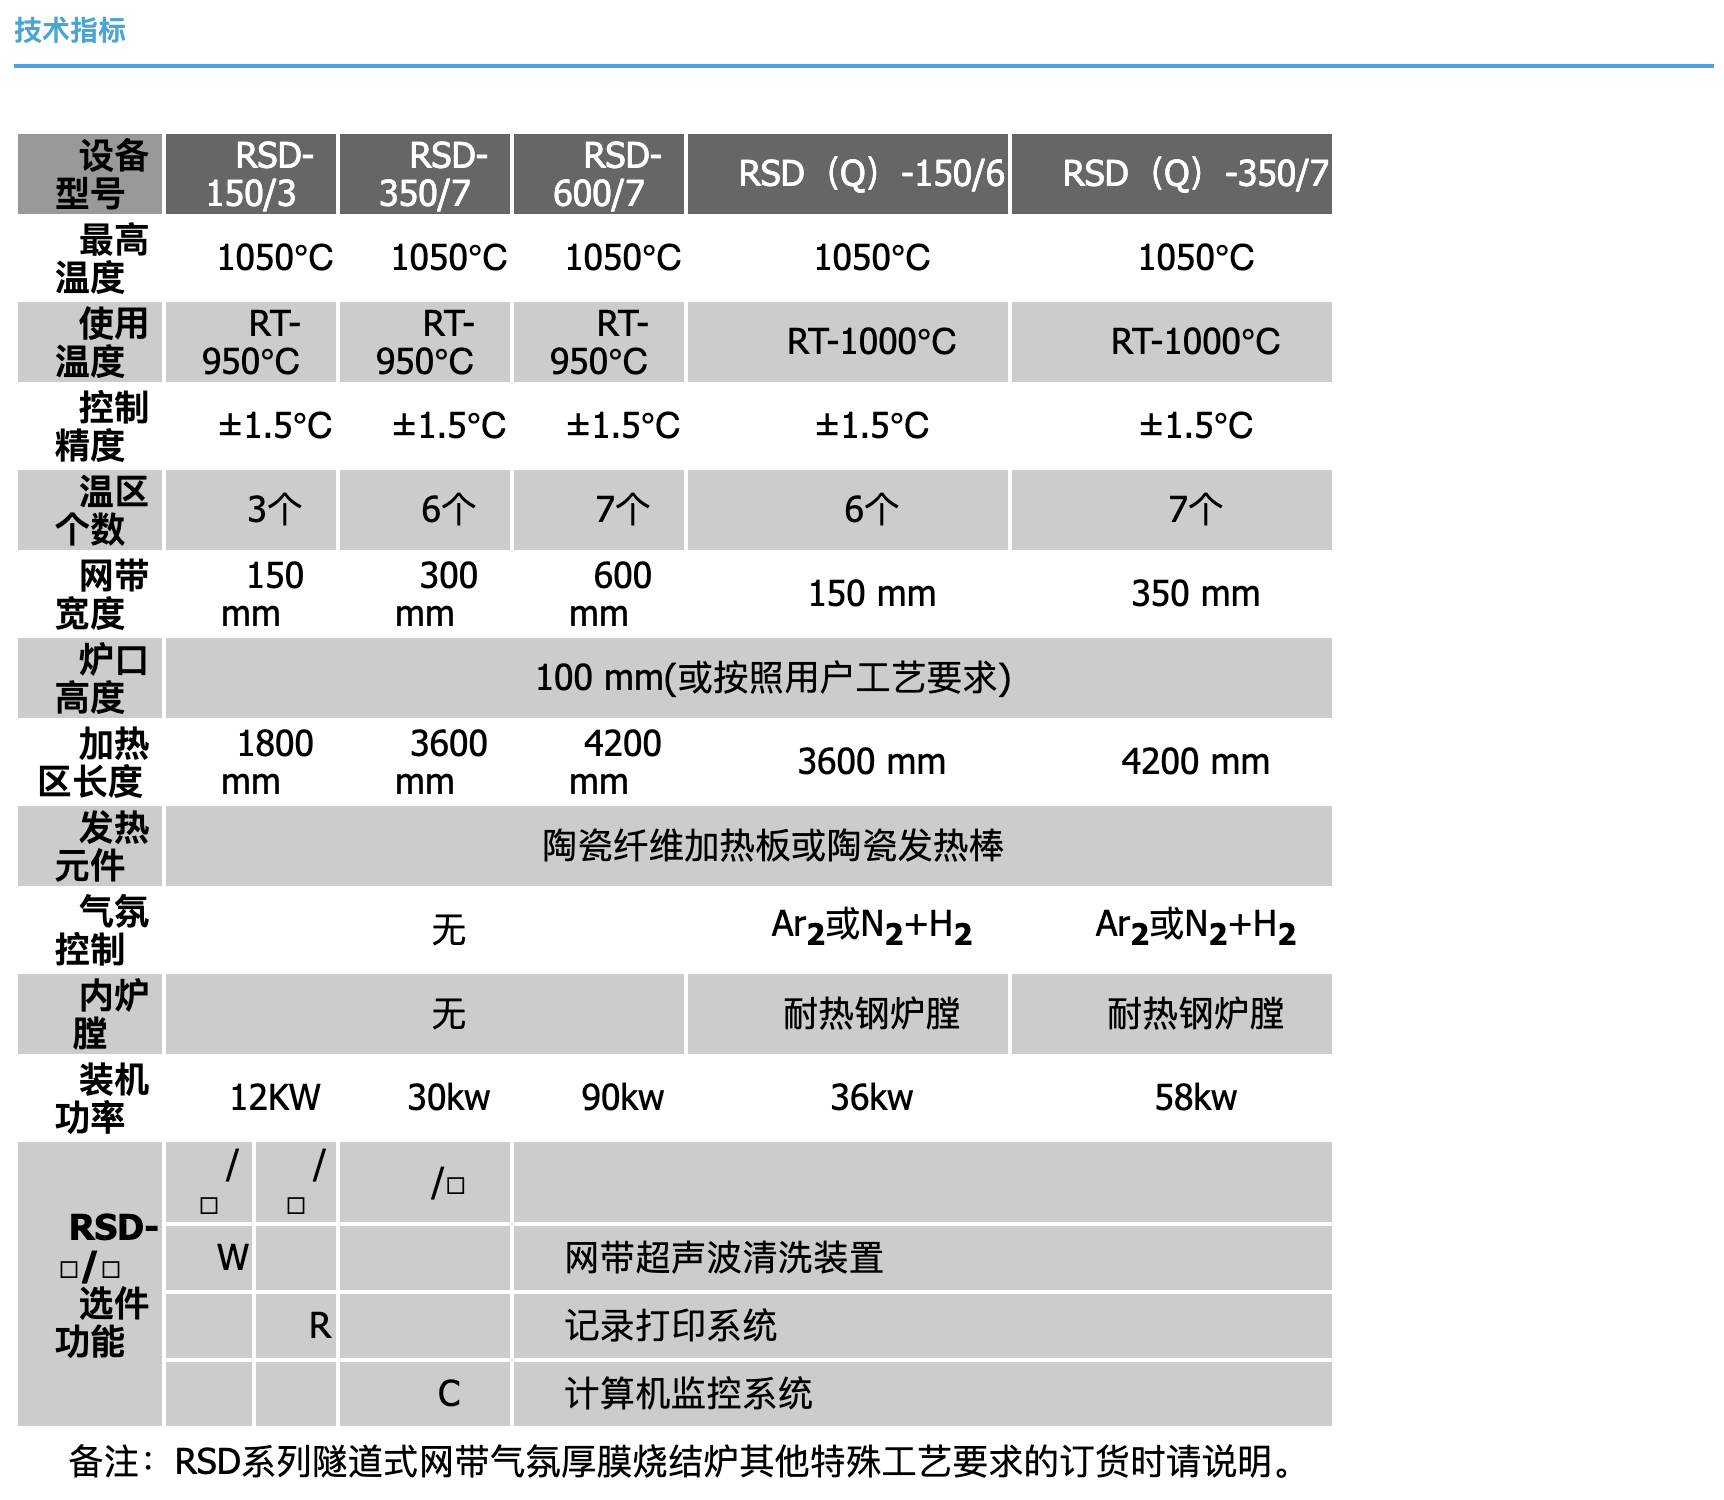Click the 12KW installed power value

click(x=275, y=1098)
